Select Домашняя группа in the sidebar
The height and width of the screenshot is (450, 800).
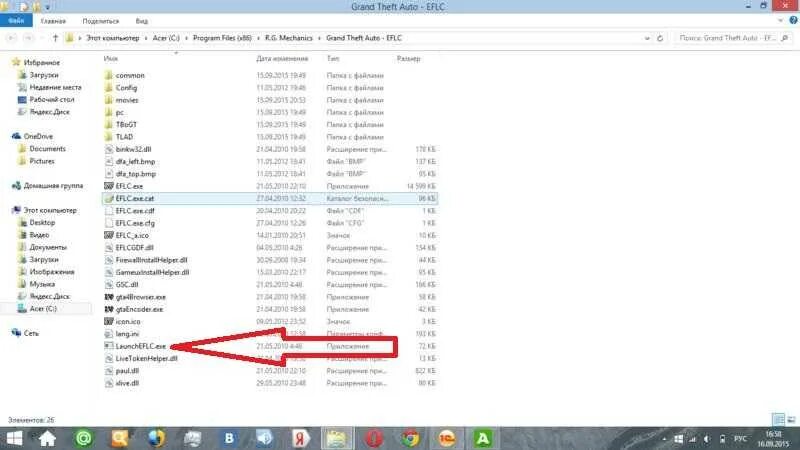[x=53, y=186]
